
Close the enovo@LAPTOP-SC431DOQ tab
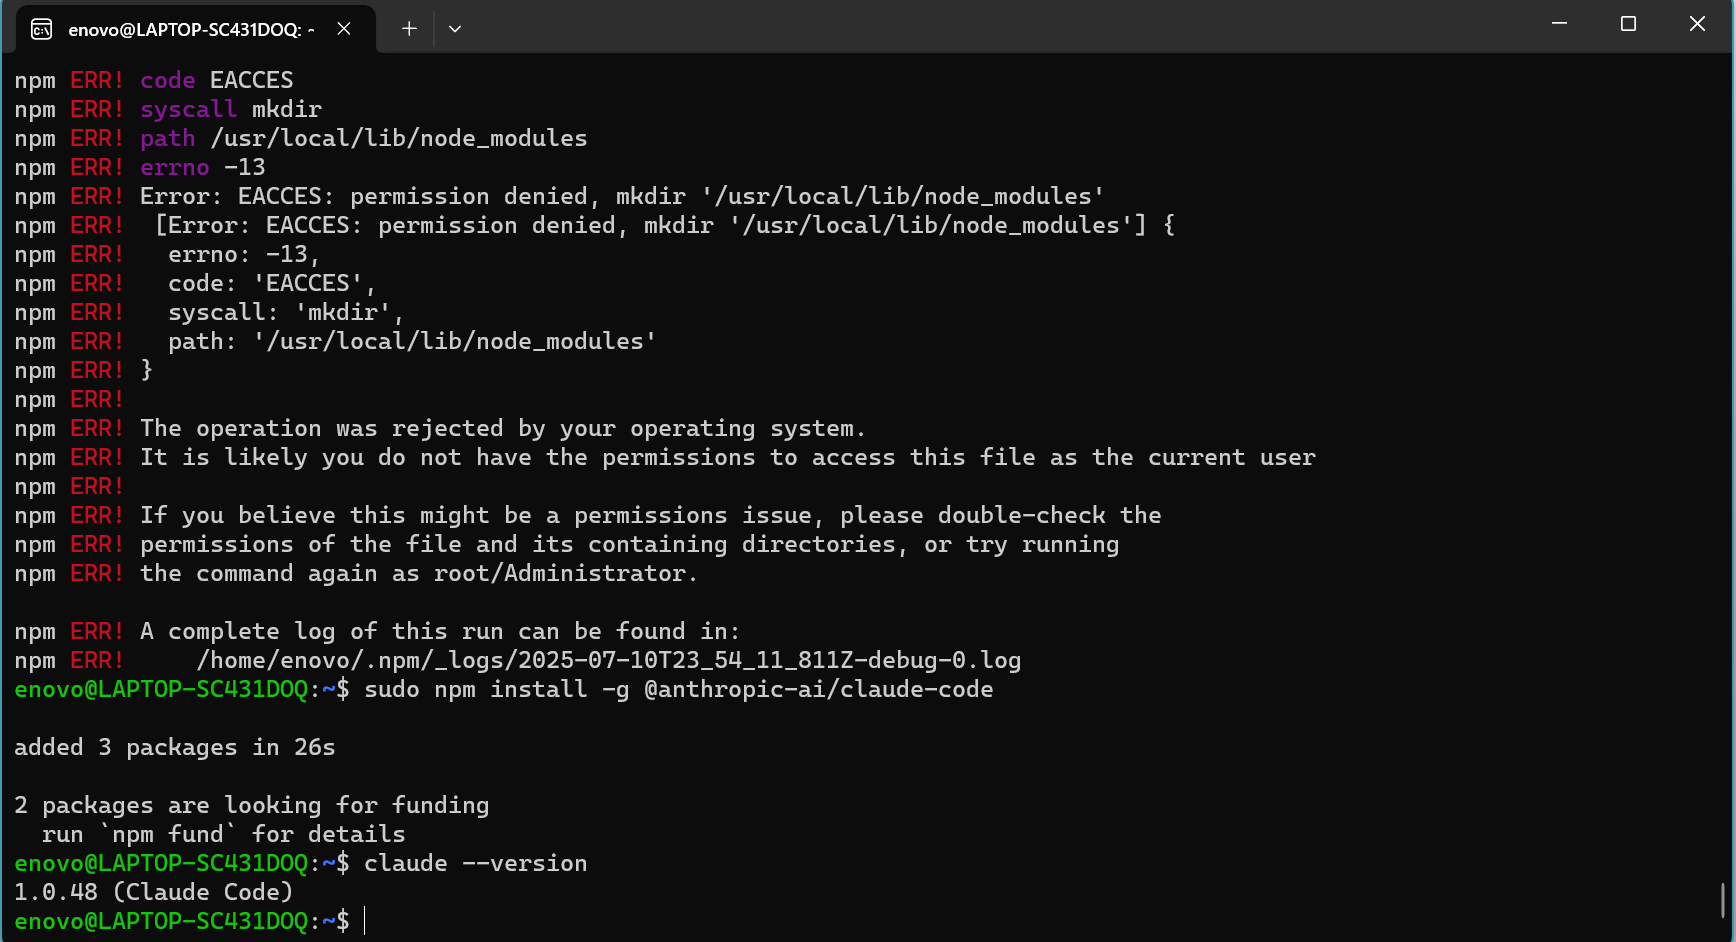344,29
